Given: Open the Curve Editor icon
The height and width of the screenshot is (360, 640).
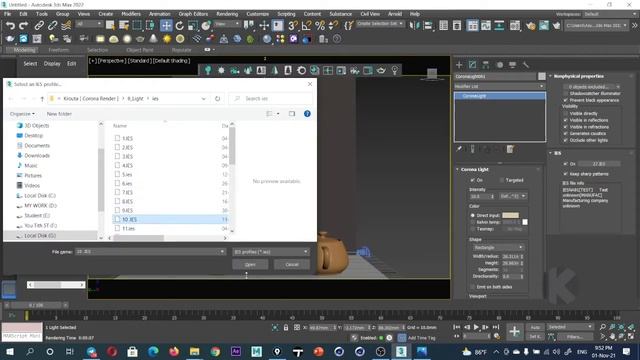Looking at the screenshot, I should (486, 25).
